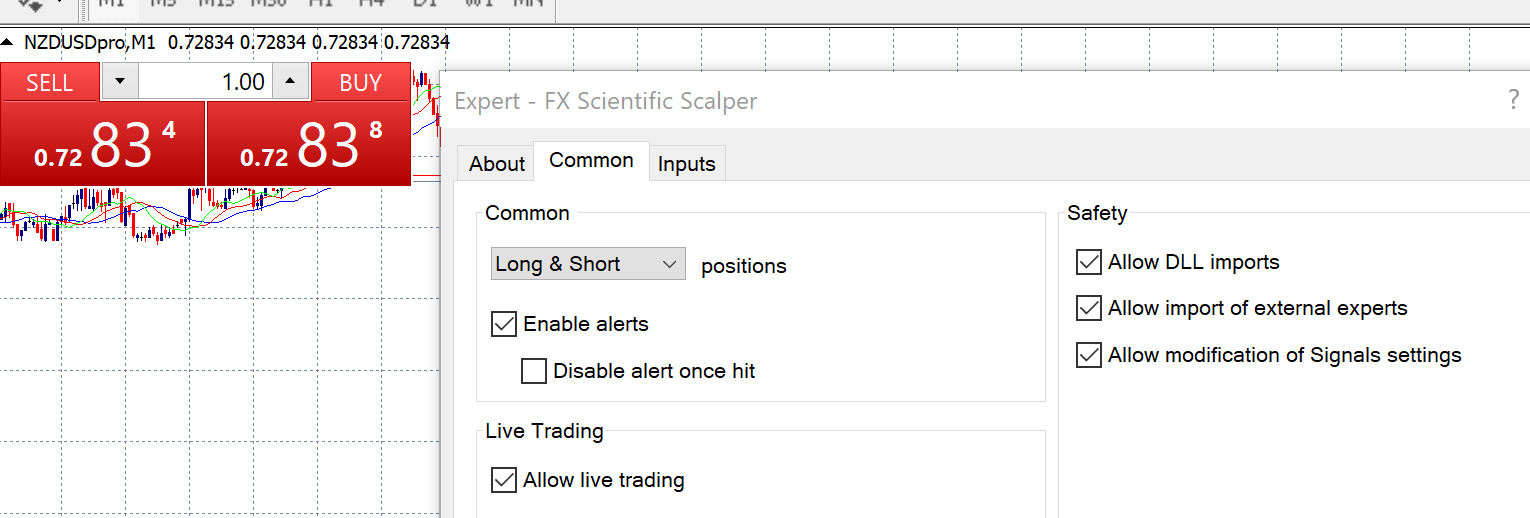This screenshot has width=1530, height=518.
Task: Click the 1.00 volume input field
Action: coord(205,82)
